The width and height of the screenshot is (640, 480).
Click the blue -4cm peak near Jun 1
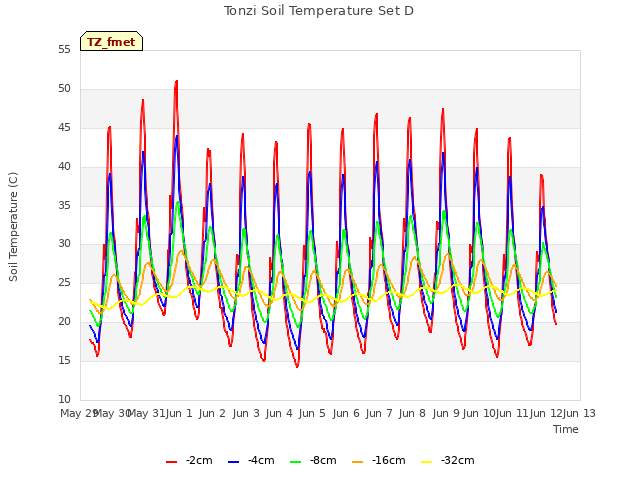click(x=177, y=136)
